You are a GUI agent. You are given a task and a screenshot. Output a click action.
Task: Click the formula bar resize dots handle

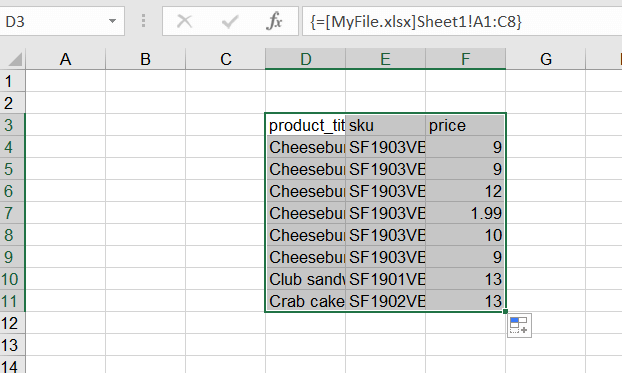click(x=143, y=21)
